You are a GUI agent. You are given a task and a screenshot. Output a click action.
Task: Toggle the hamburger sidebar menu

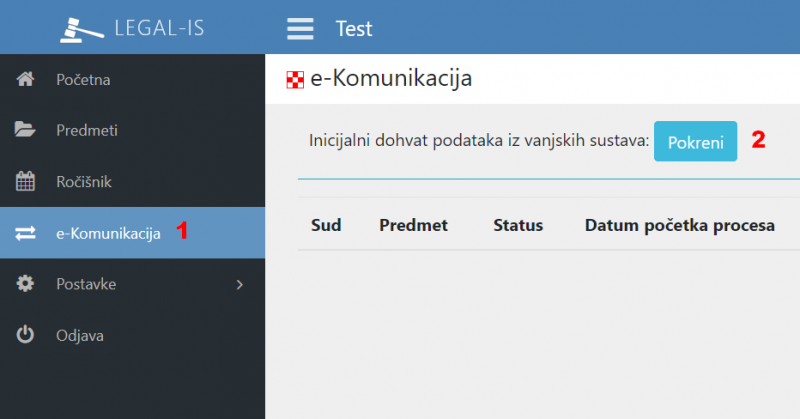click(300, 28)
